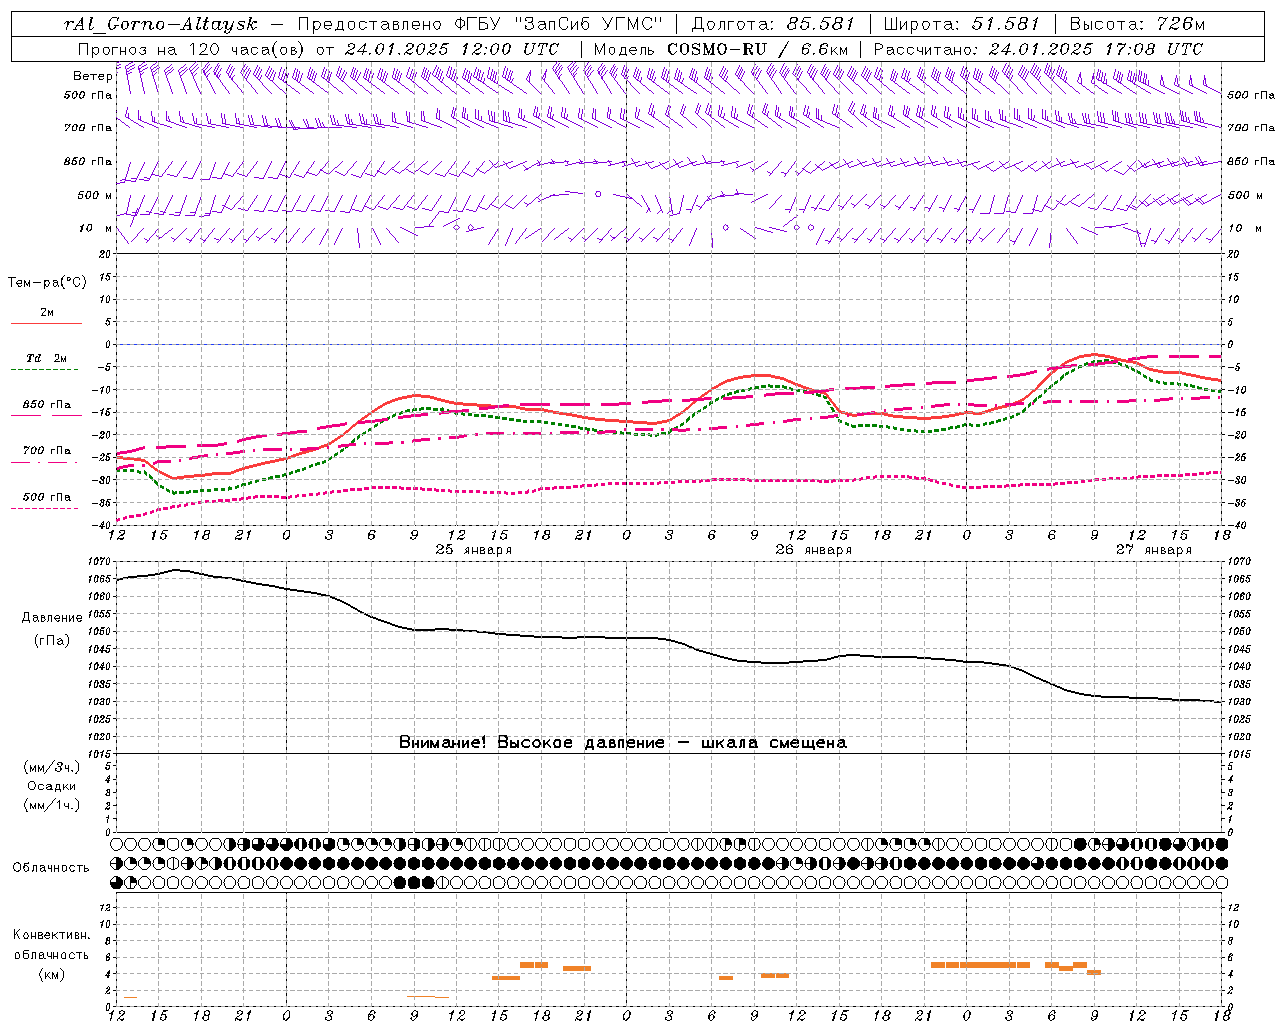Viewport: 1280px width, 1024px height.
Task: Click the date label 26 января
Action: pos(814,550)
